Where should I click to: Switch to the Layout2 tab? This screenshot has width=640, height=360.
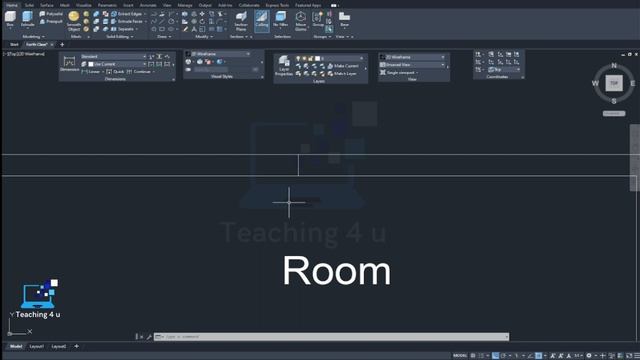click(x=58, y=346)
